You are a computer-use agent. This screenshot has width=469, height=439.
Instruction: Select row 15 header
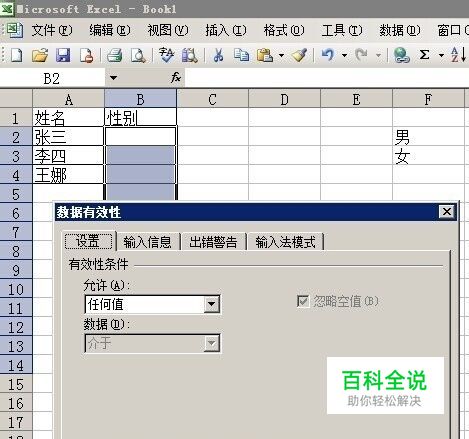pyautogui.click(x=16, y=384)
